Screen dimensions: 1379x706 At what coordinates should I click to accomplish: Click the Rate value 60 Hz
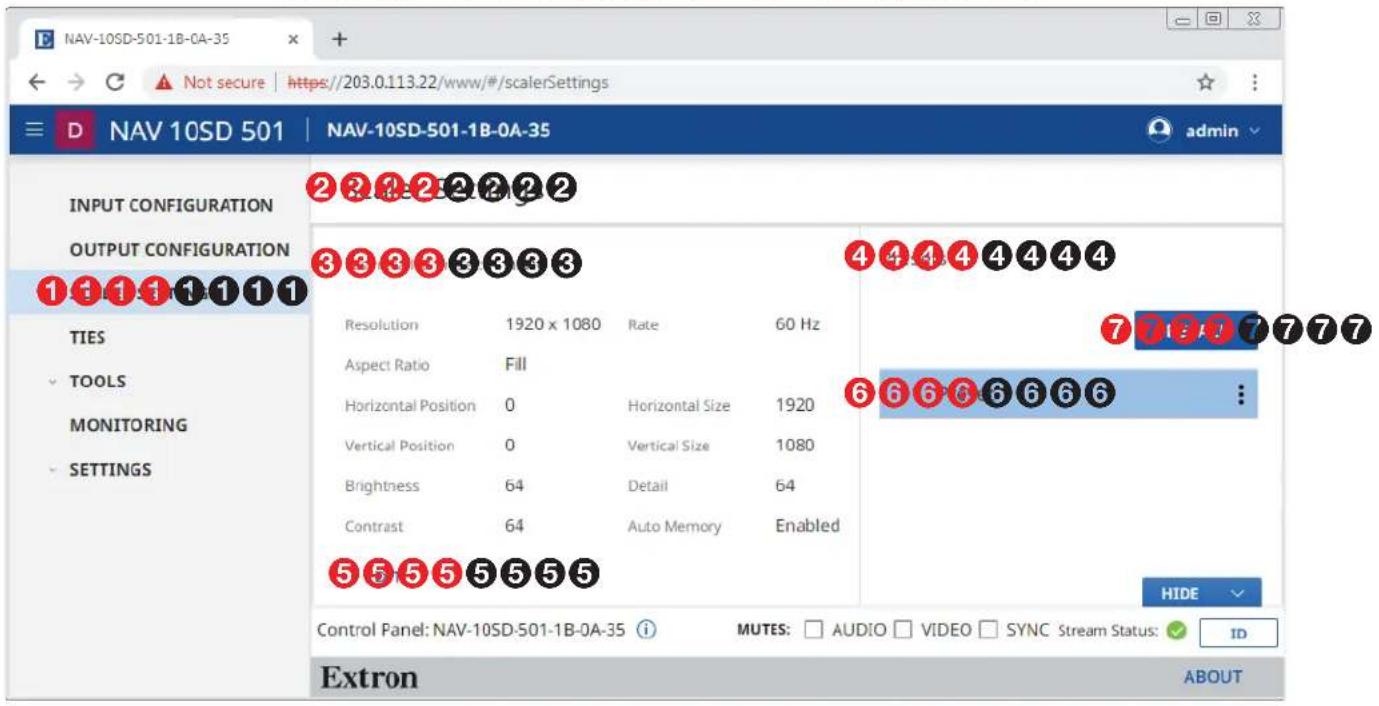(x=798, y=324)
